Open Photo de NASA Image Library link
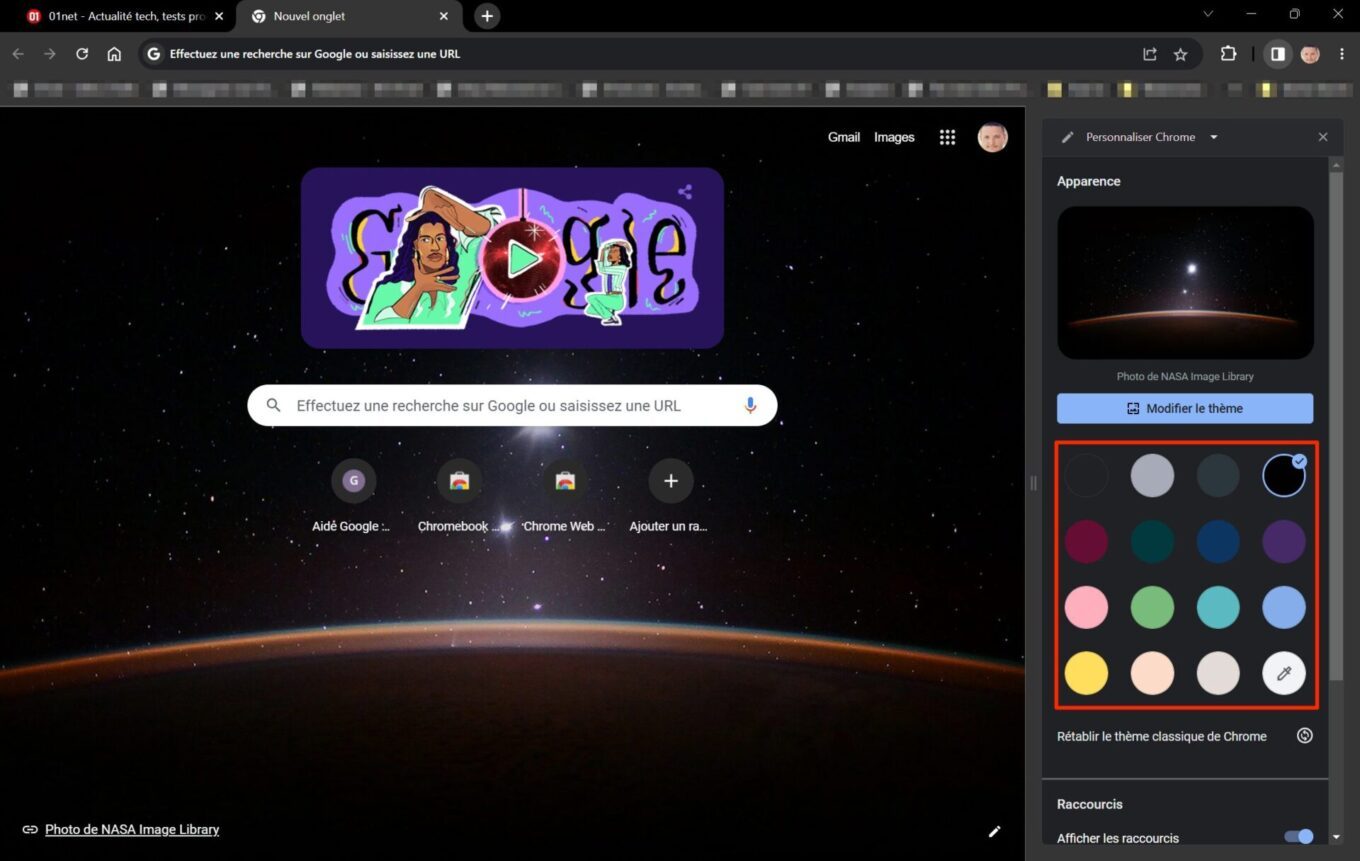Viewport: 1360px width, 861px height. click(x=132, y=829)
